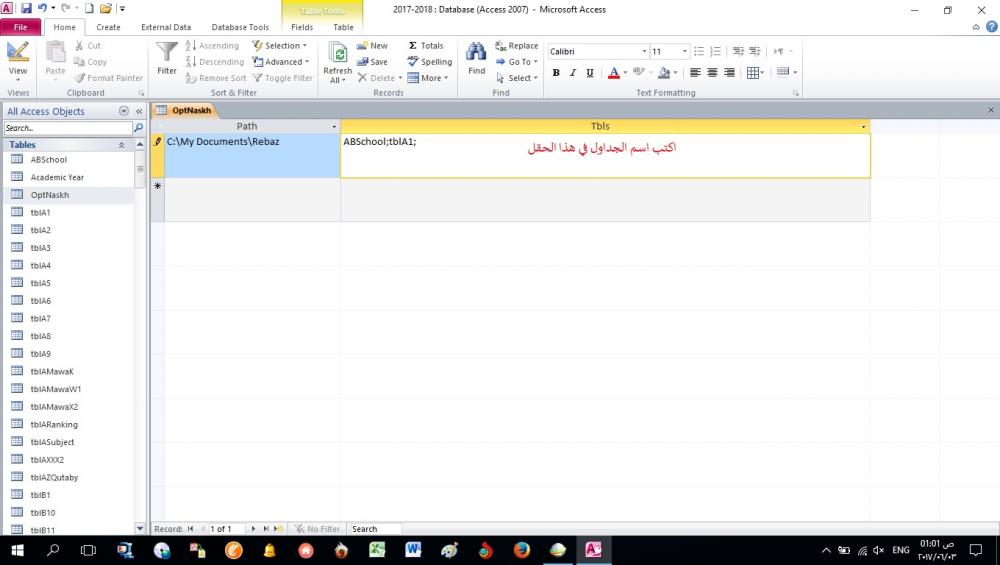Select OptNaskh document tab
The image size is (1000, 565).
[x=184, y=110]
